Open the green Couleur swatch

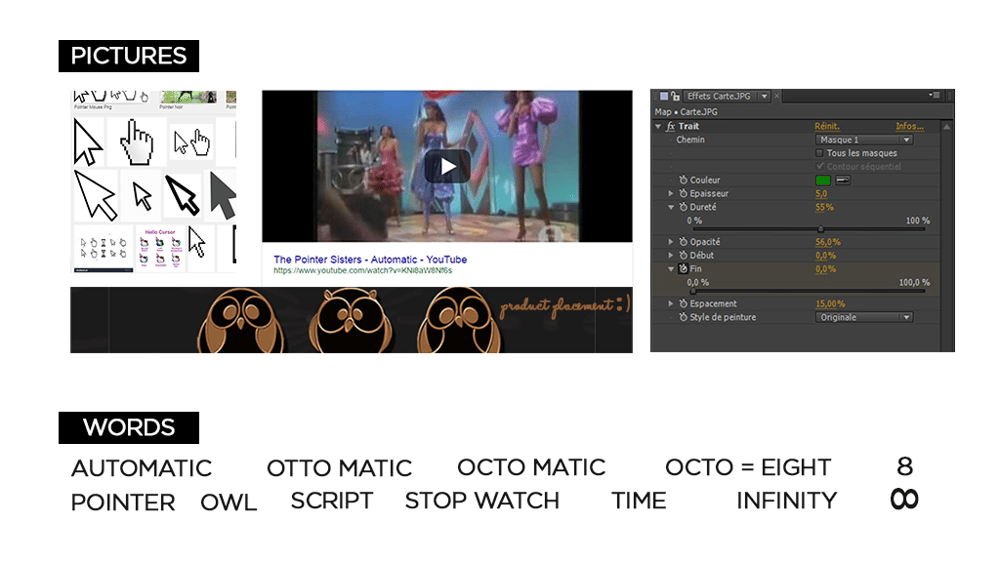click(x=823, y=181)
